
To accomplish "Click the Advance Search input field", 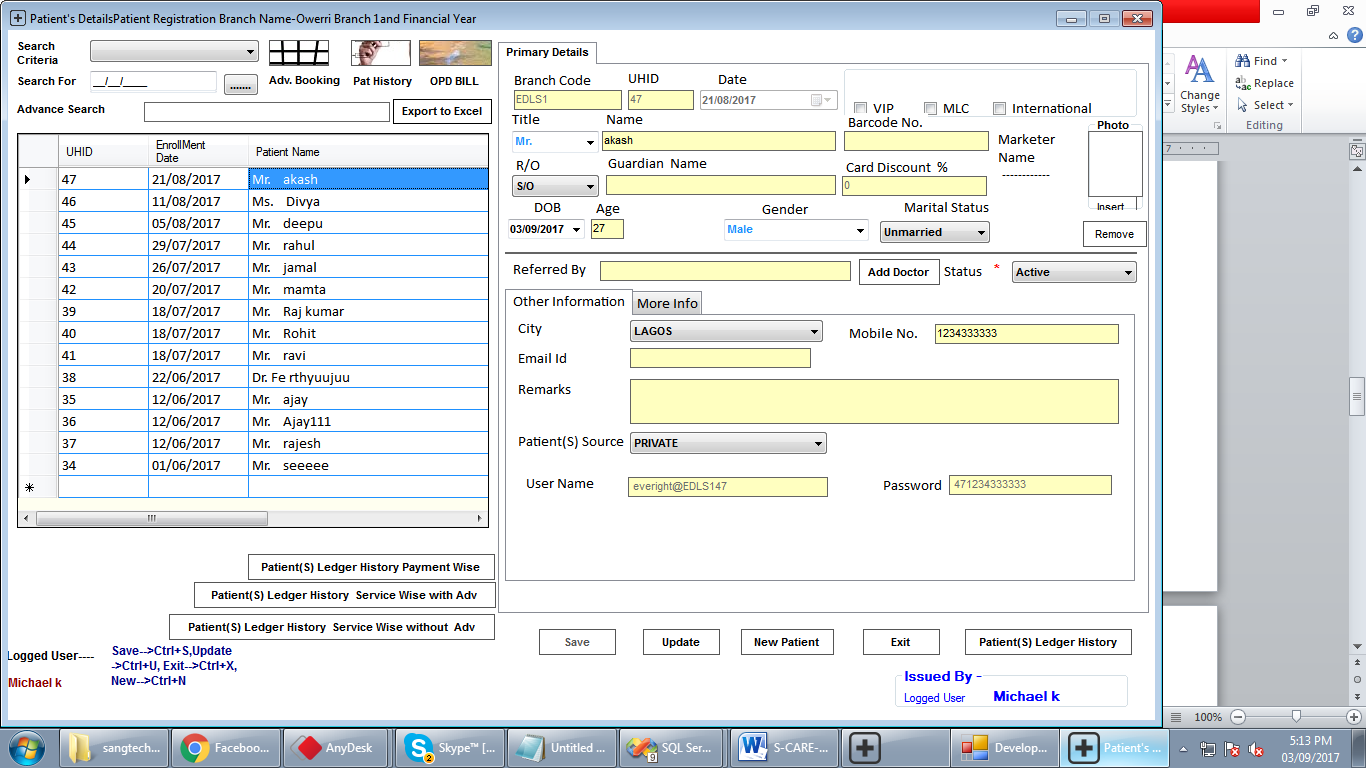I will 267,112.
